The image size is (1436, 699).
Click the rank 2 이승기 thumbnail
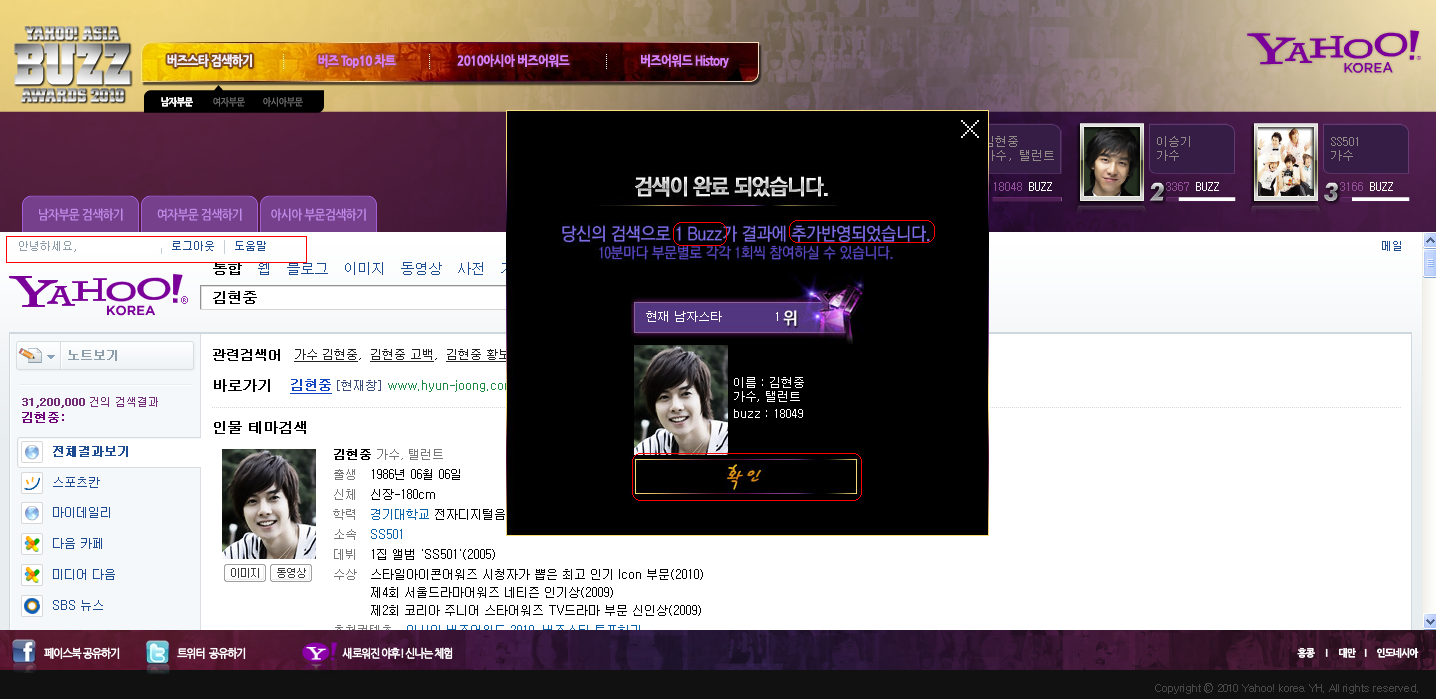point(1112,162)
